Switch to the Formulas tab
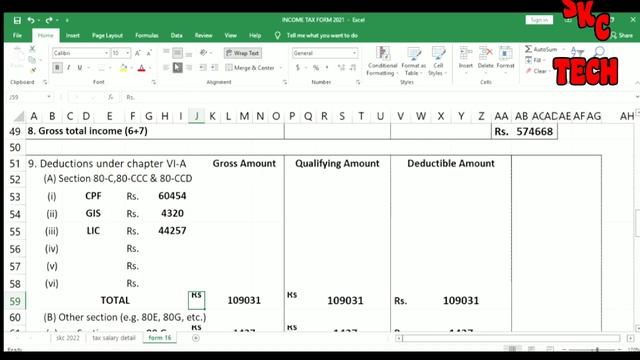Viewport: 640px width, 360px height. coord(147,36)
